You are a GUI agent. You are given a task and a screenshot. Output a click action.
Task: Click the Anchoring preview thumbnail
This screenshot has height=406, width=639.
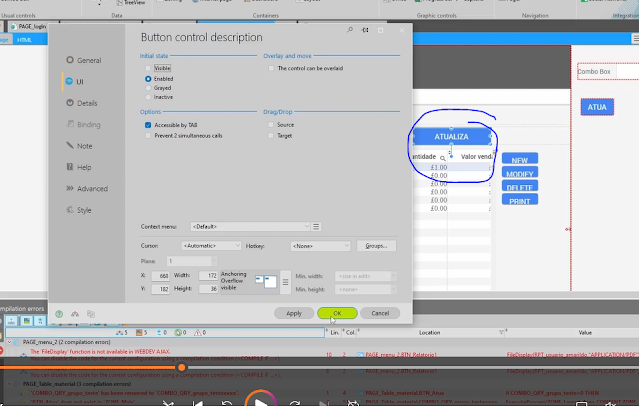pyautogui.click(x=266, y=281)
